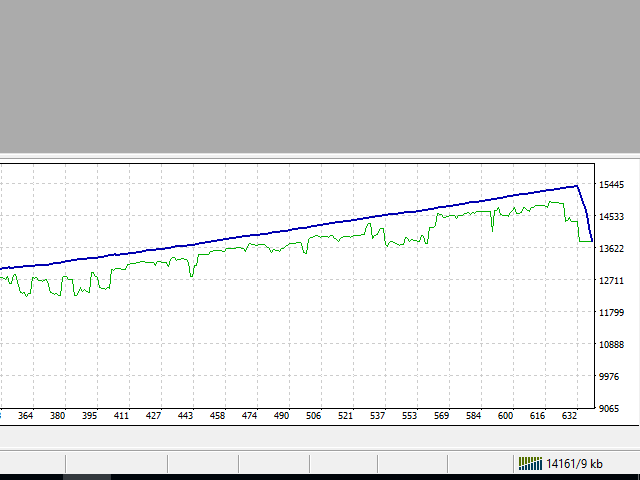Screen dimensions: 640x480
Task: Click the 11799 value on the vertical axis
Action: [612, 313]
